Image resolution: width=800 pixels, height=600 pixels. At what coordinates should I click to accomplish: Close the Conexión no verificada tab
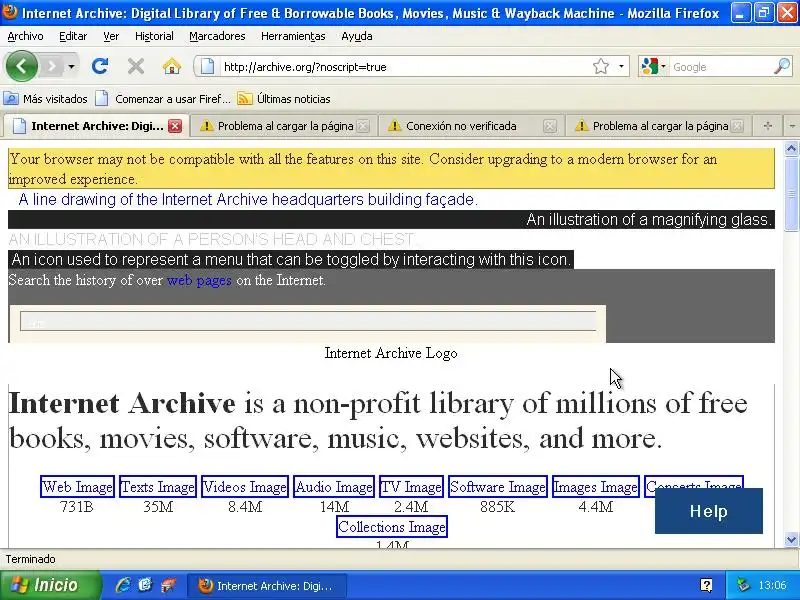point(549,126)
